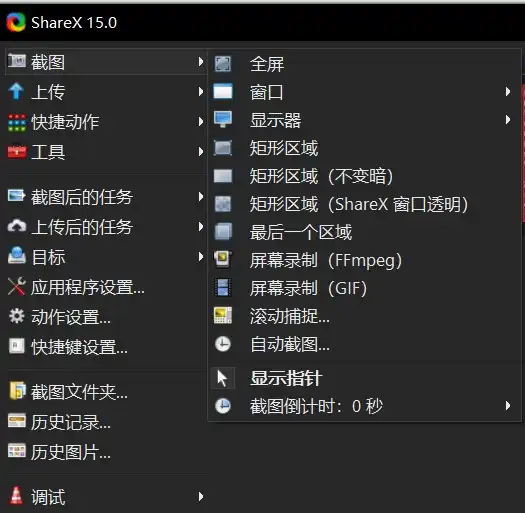Screen dimensions: 525x513
Task: Click the ShareX logo icon in title bar
Action: pyautogui.click(x=16, y=22)
